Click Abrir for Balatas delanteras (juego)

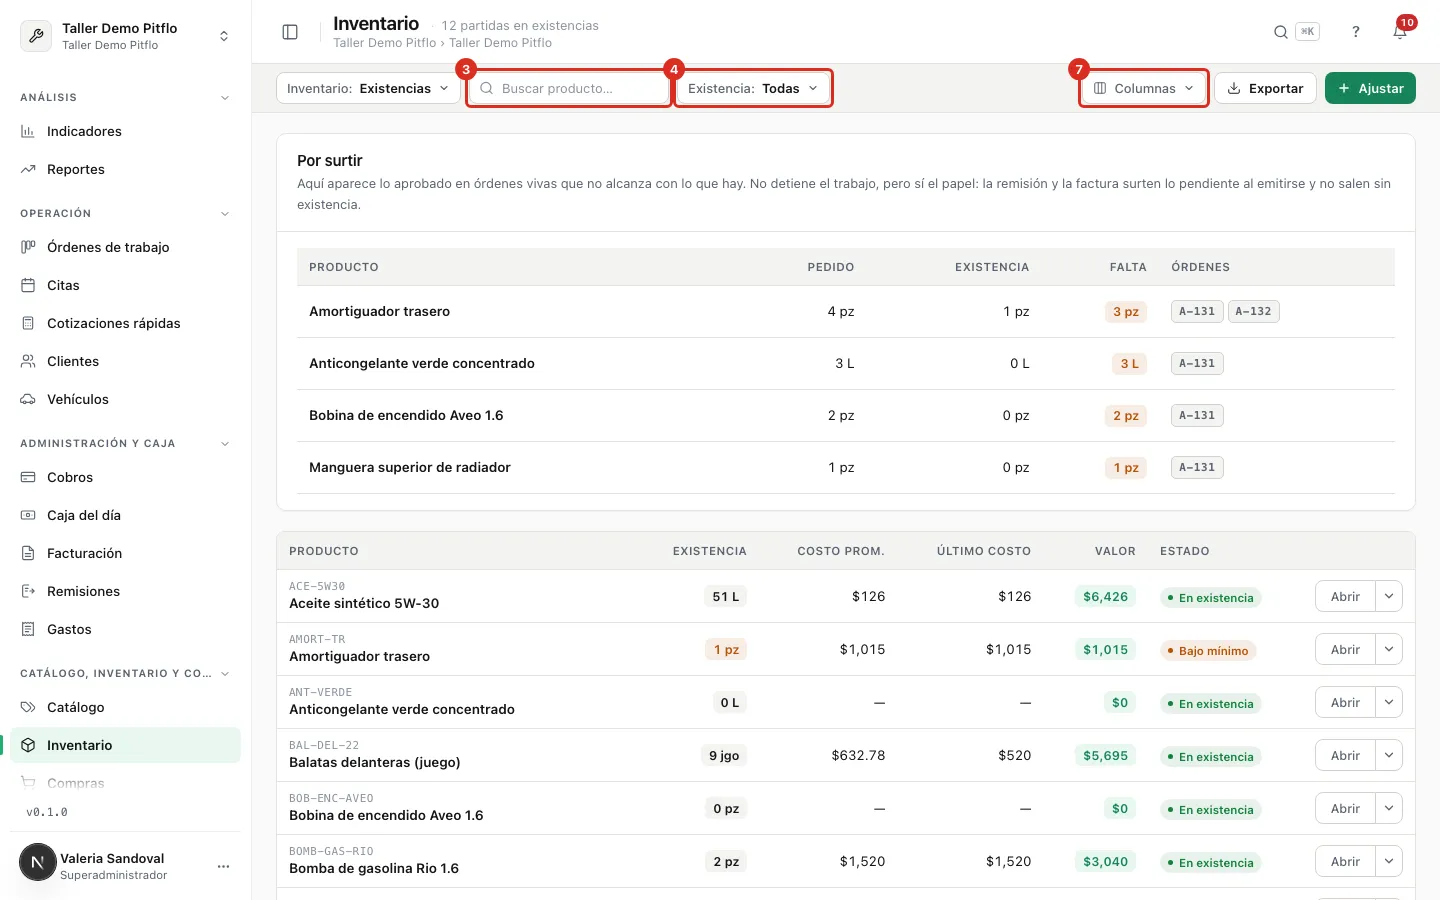(1345, 755)
